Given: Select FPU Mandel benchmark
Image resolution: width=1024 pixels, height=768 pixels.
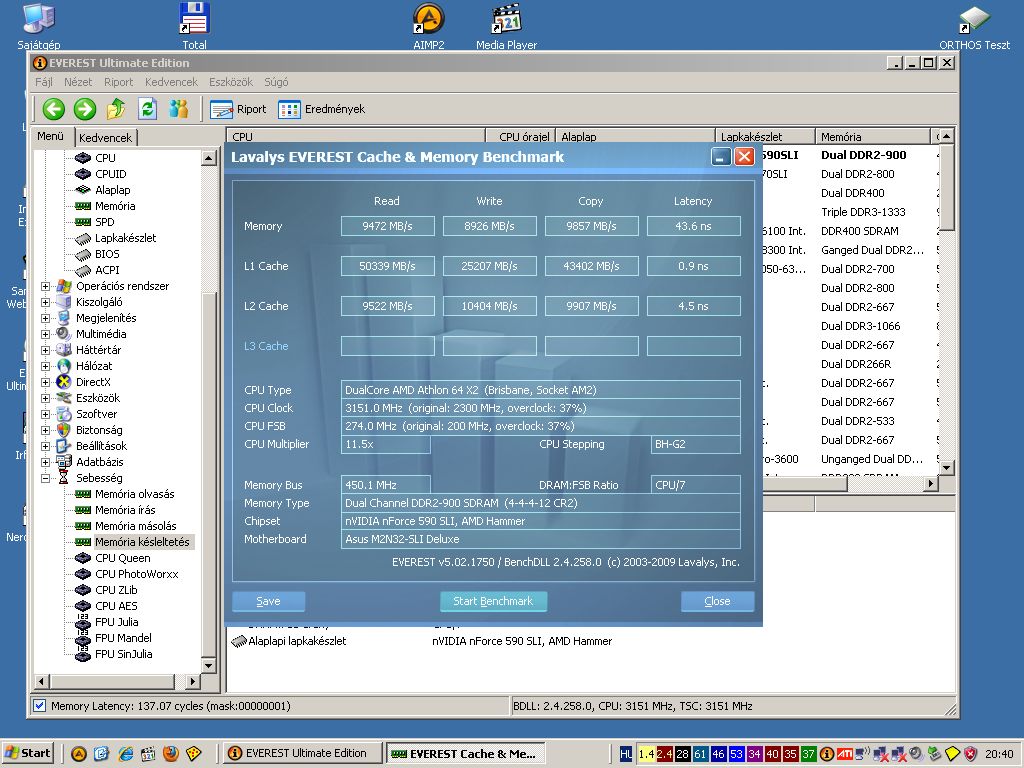Looking at the screenshot, I should (123, 638).
